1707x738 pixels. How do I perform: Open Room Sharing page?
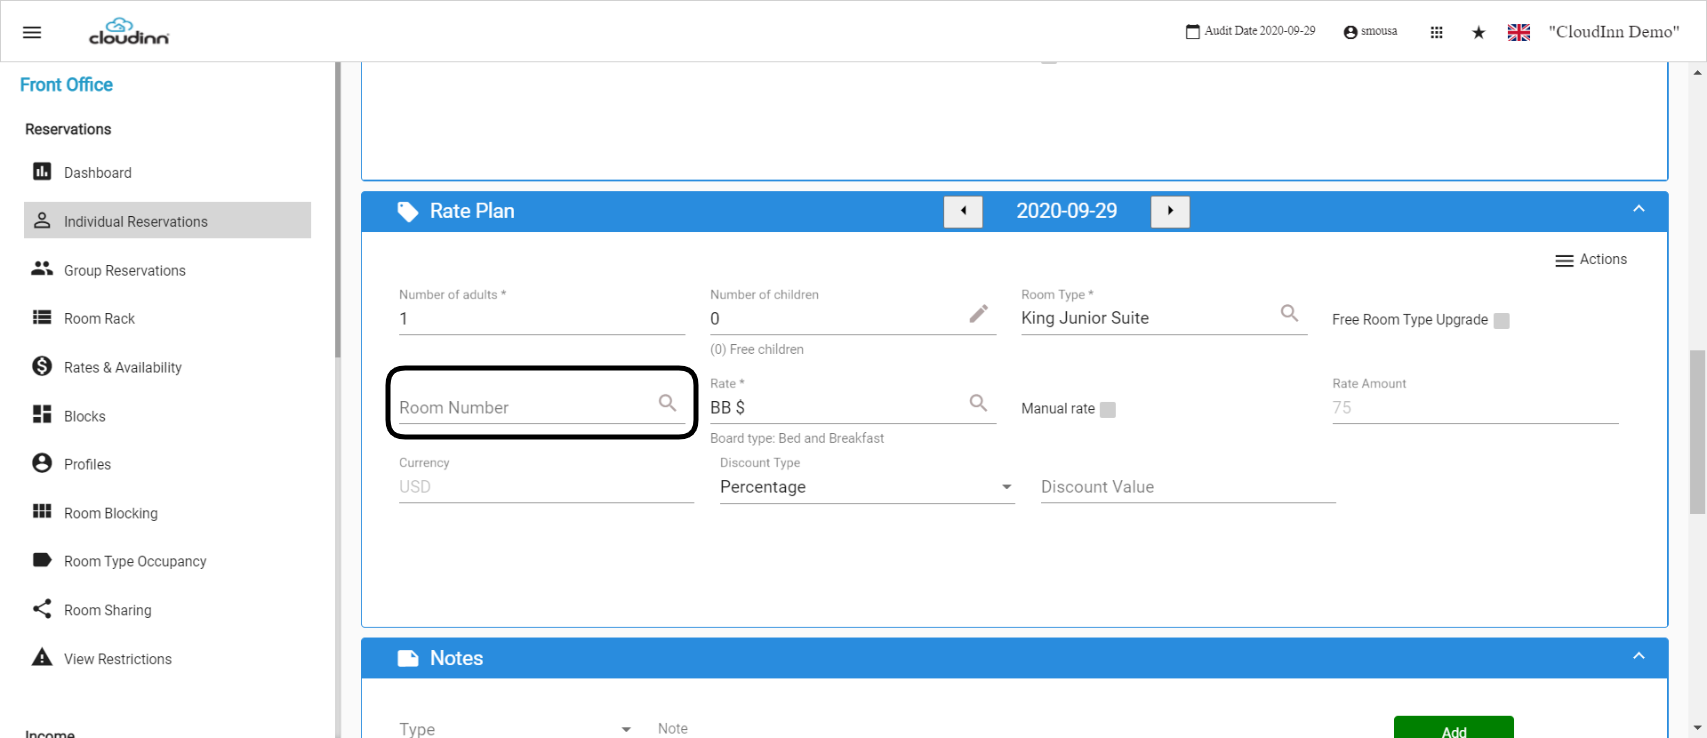167,609
